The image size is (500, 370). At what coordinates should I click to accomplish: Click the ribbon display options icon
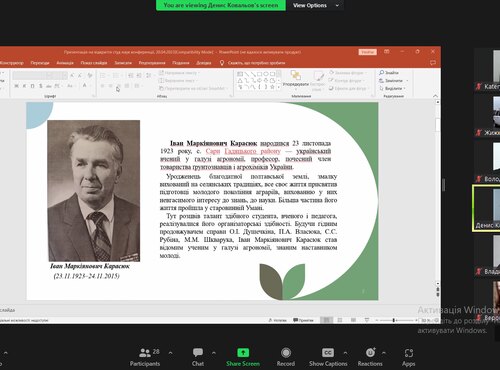pyautogui.click(x=387, y=52)
